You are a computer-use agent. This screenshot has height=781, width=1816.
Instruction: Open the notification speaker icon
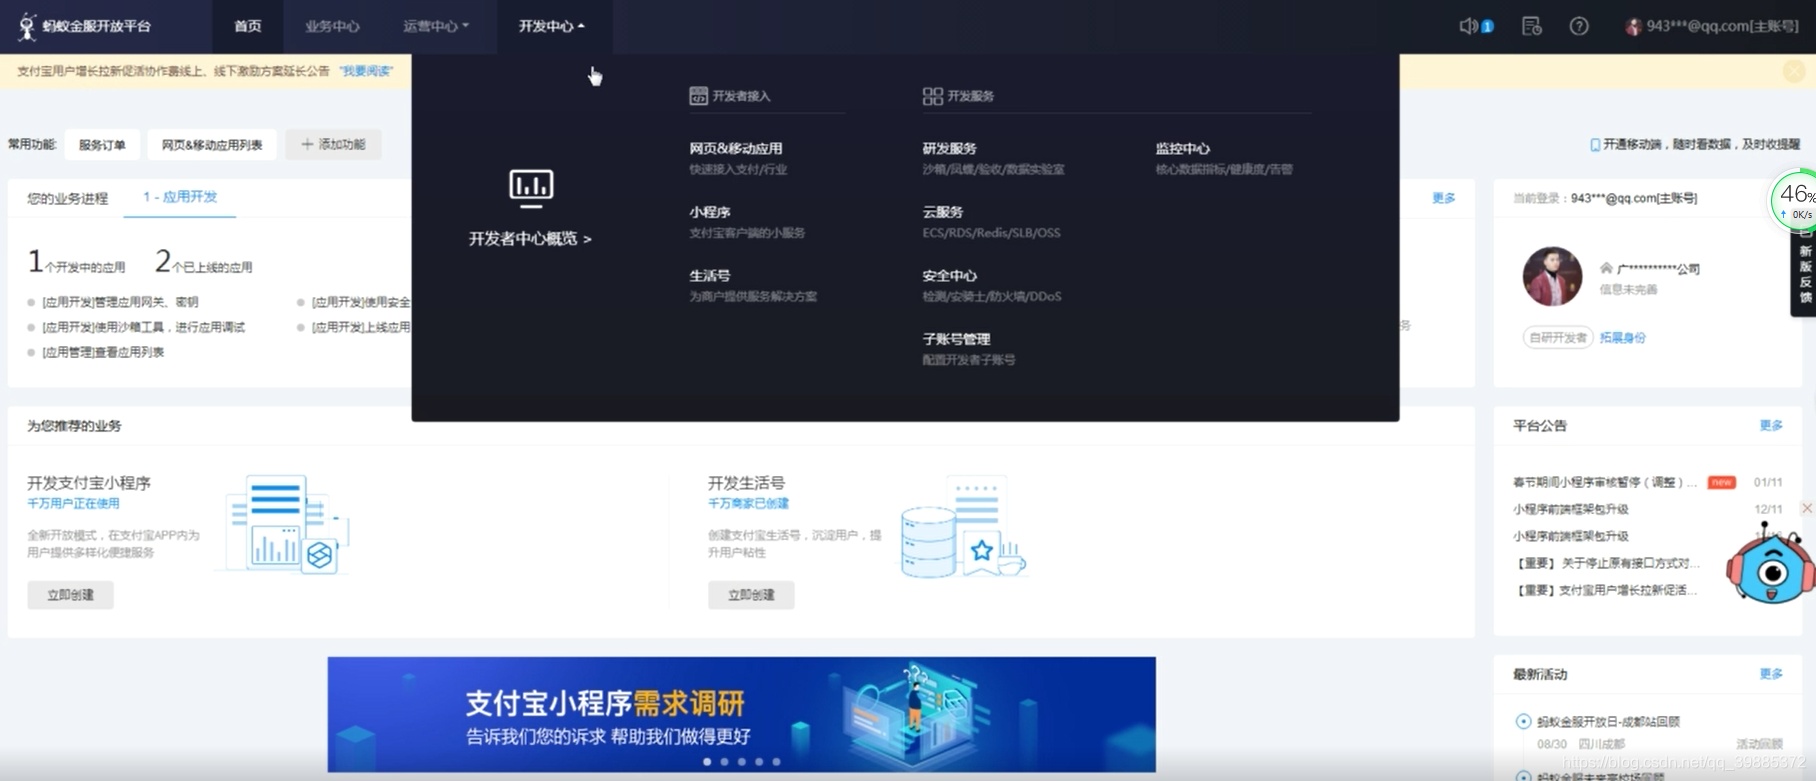[1468, 26]
